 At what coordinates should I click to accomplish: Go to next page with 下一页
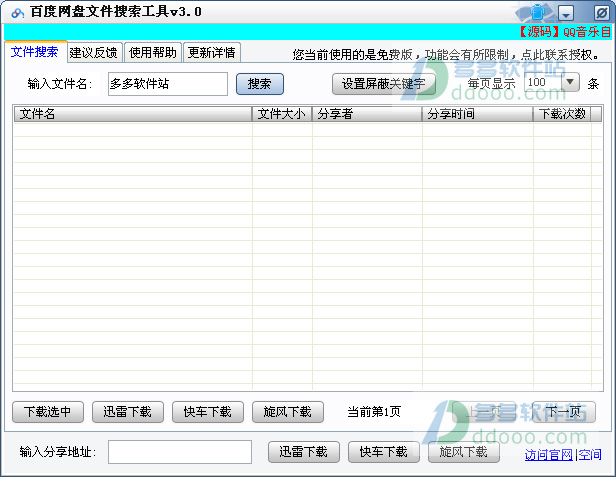[x=564, y=412]
